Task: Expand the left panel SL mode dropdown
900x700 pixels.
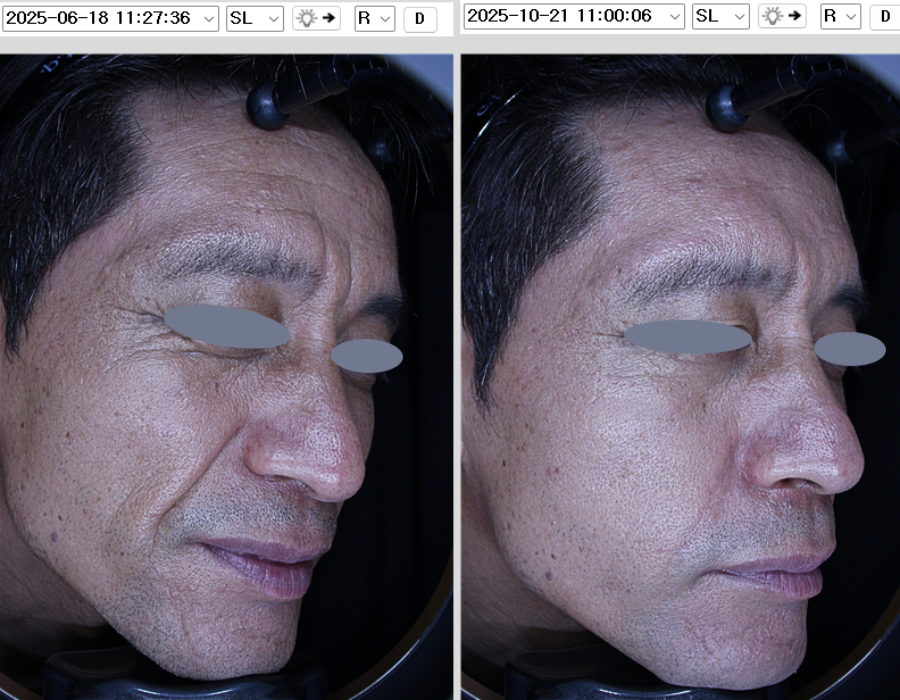Action: pos(255,18)
